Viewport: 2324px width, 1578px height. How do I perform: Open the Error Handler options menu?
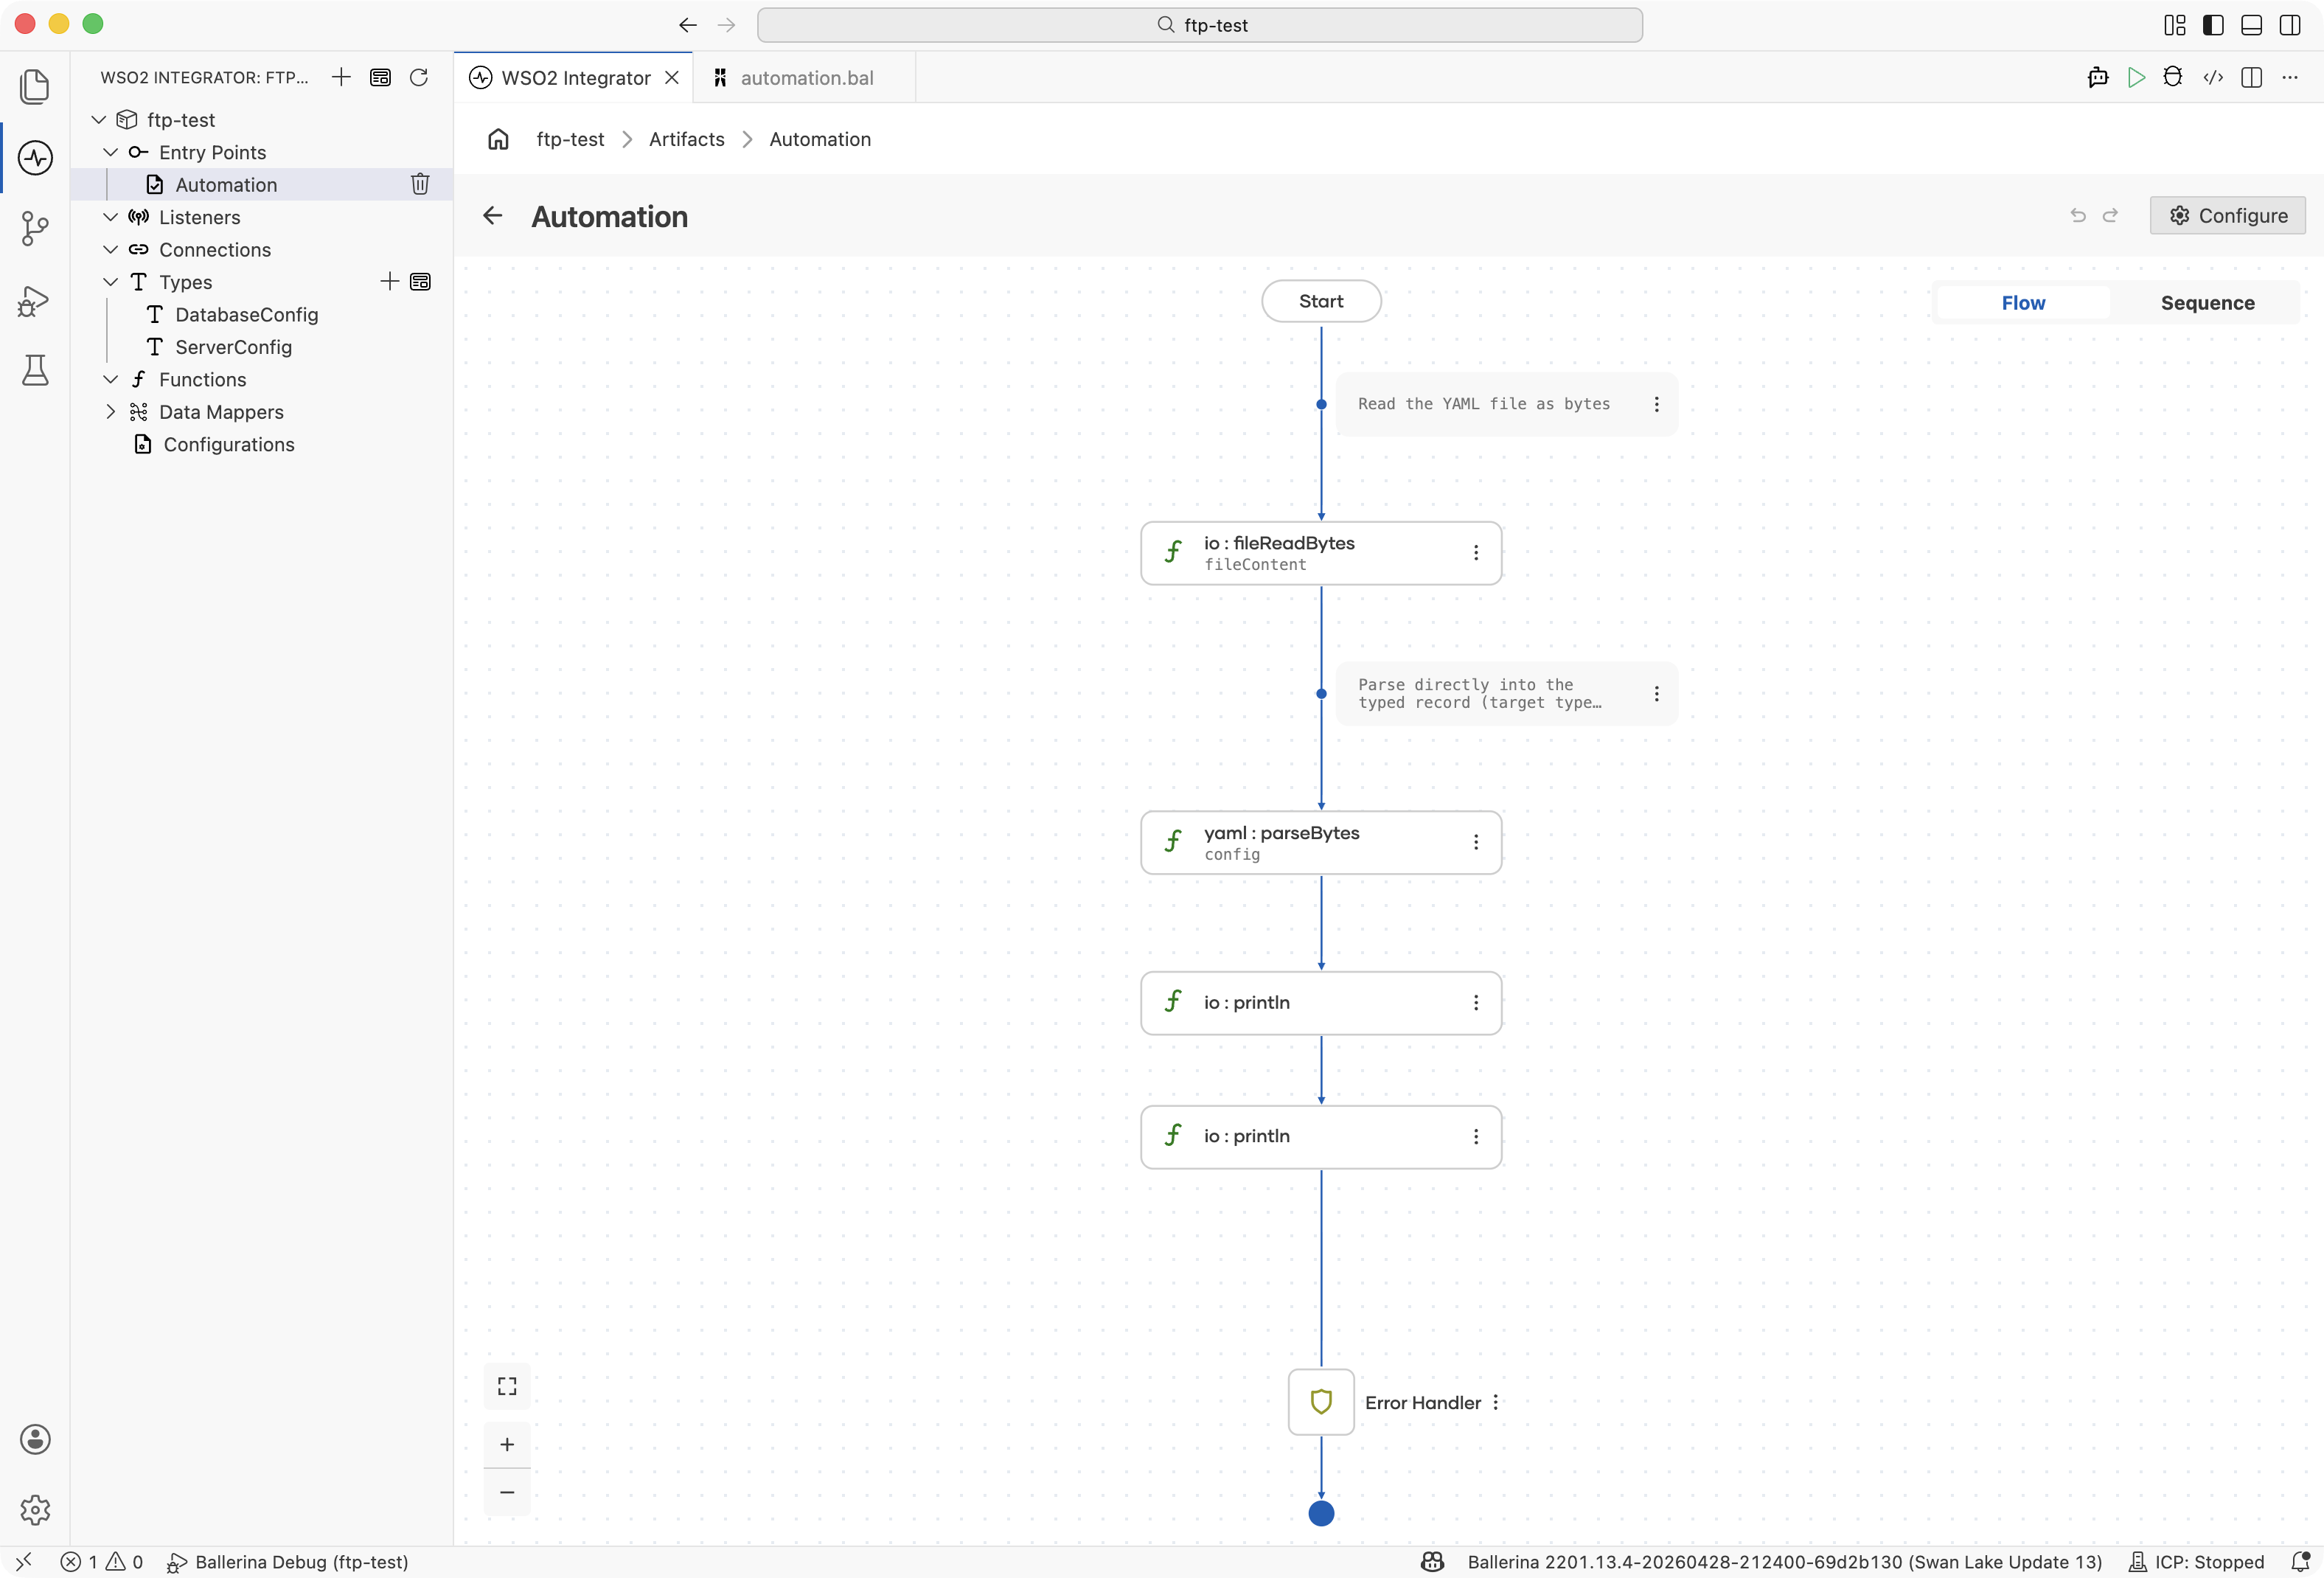point(1496,1402)
